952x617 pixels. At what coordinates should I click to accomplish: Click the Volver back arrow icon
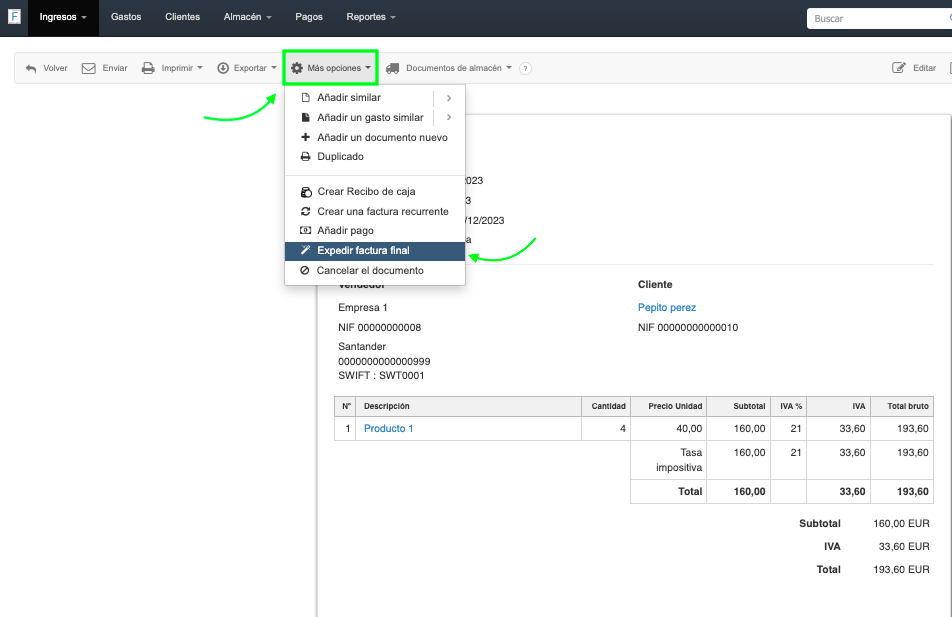[31, 69]
